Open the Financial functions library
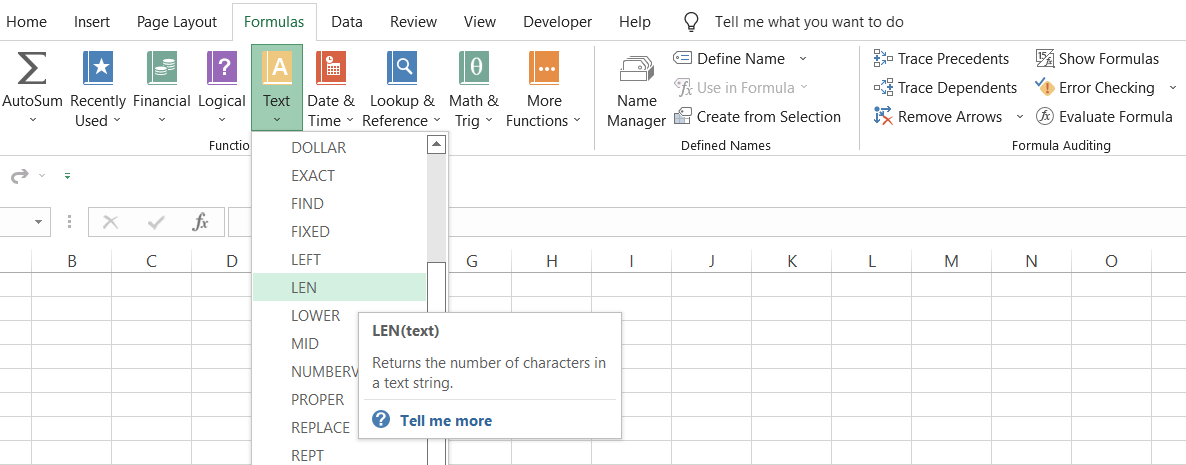The width and height of the screenshot is (1186, 465). (161, 69)
